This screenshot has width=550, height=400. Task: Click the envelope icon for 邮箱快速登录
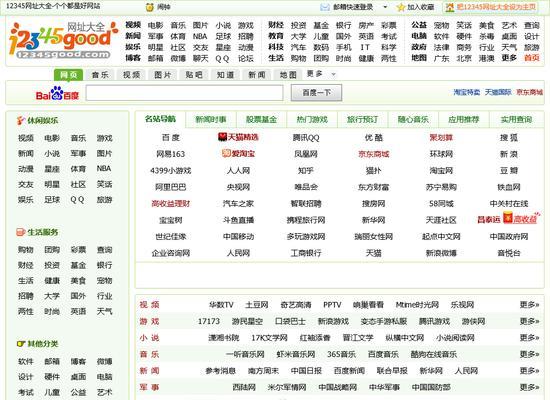click(x=325, y=7)
